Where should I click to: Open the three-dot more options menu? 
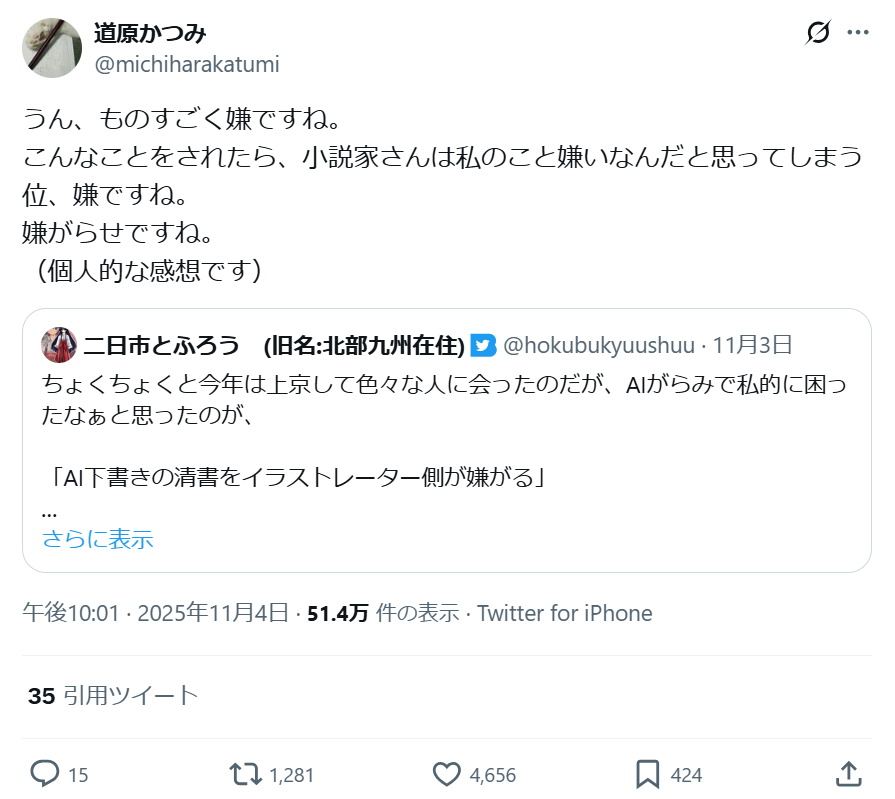pyautogui.click(x=858, y=33)
